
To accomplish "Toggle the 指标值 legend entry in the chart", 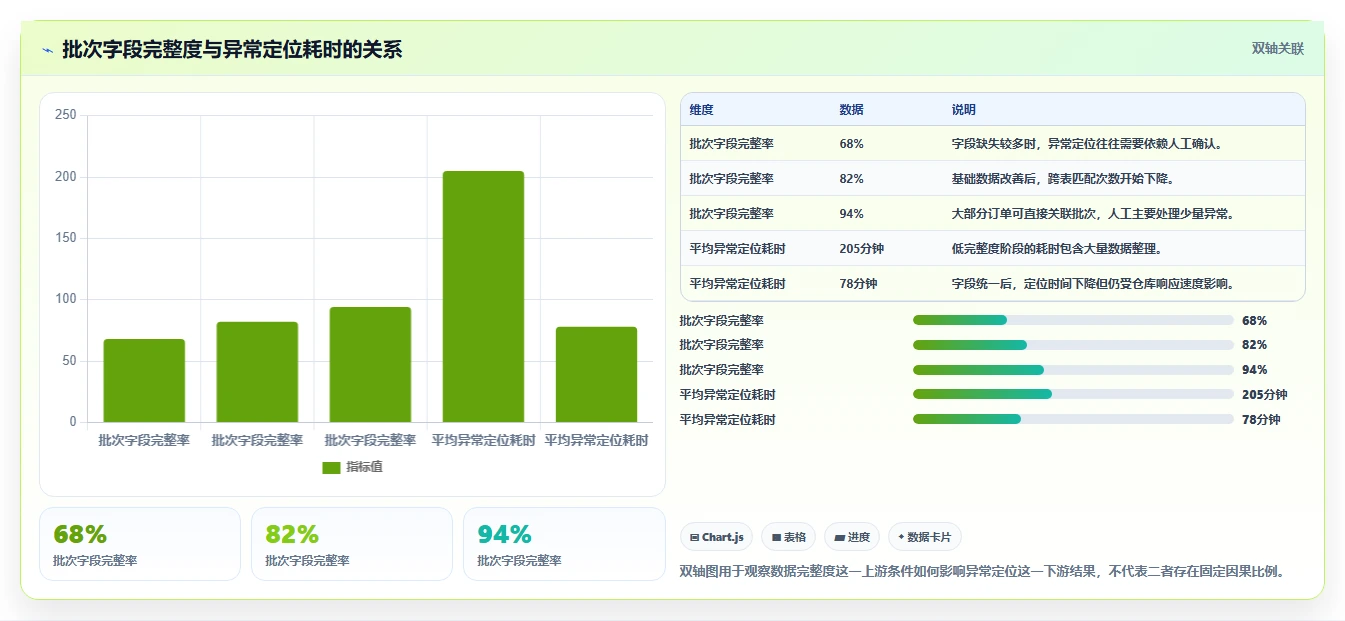I will (352, 467).
